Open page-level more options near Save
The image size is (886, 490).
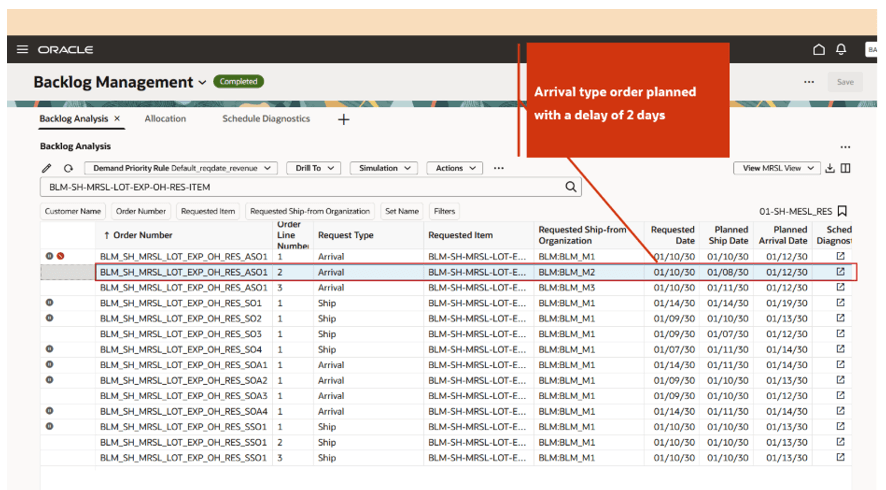(809, 82)
